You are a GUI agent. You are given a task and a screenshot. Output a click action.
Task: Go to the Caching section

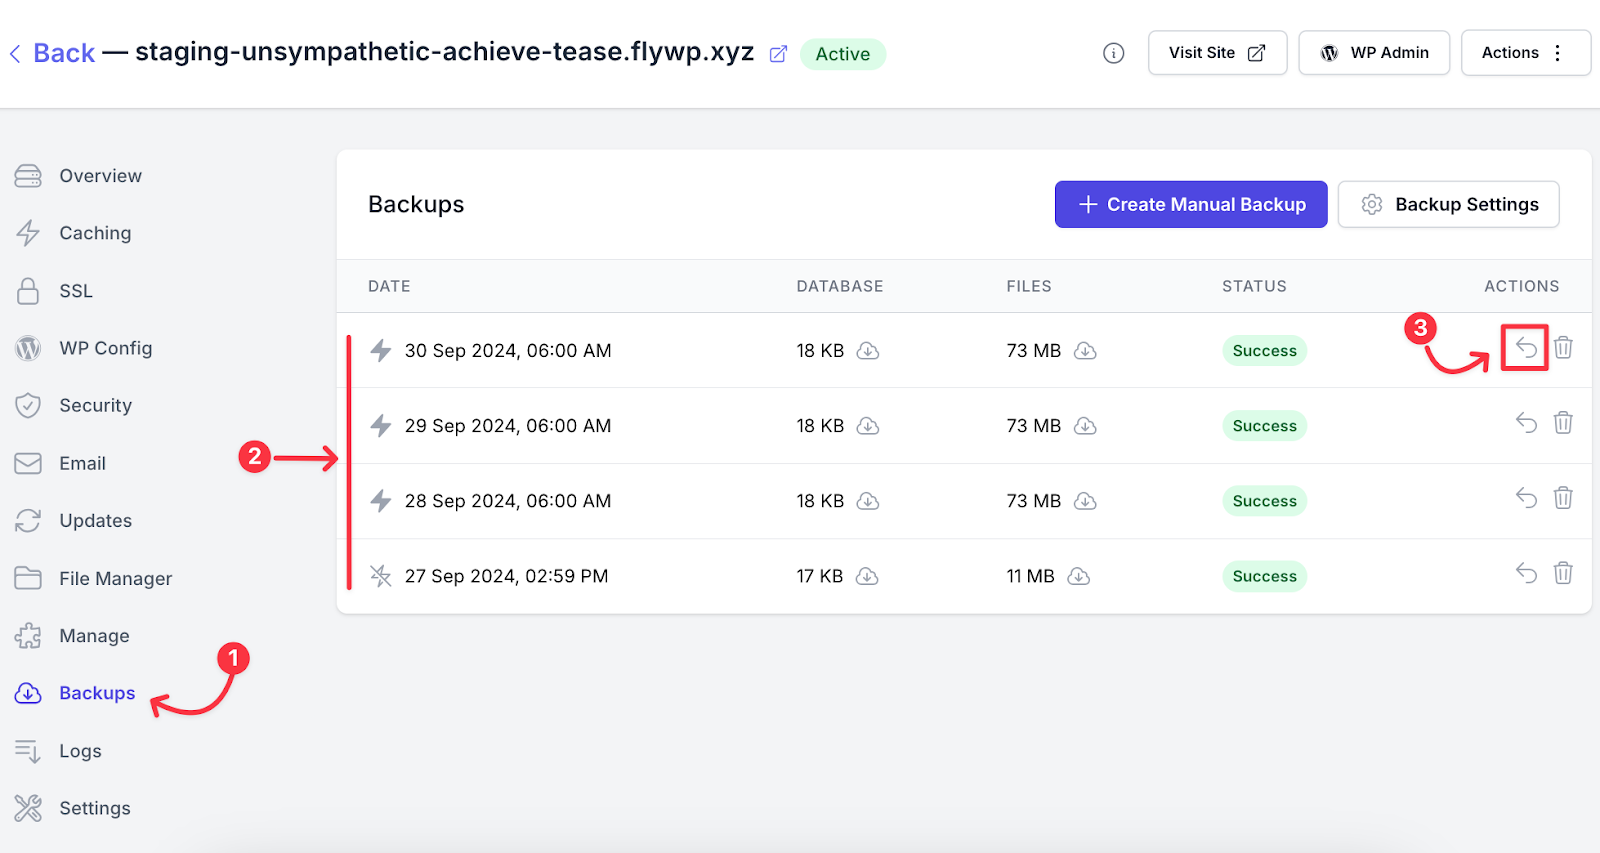pos(95,233)
